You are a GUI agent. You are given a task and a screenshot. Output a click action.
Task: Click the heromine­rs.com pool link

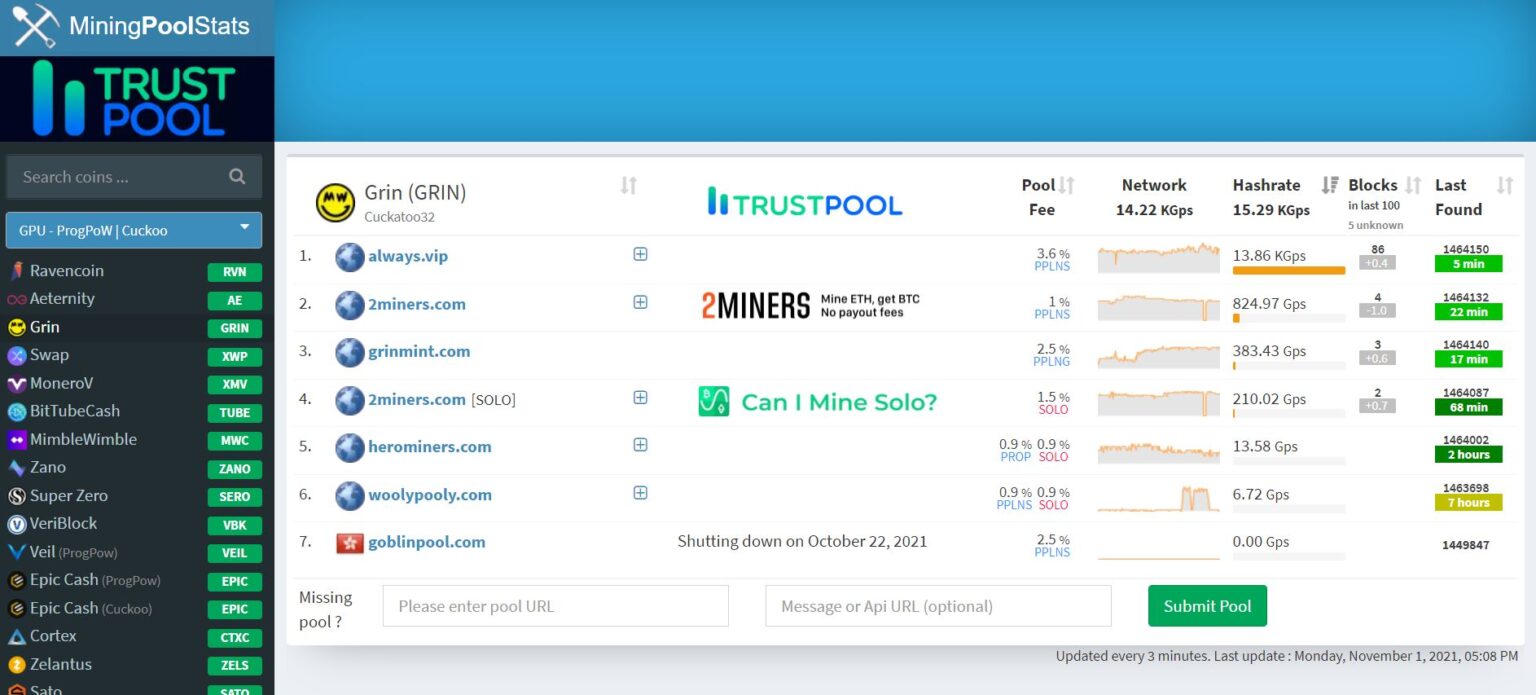(430, 447)
